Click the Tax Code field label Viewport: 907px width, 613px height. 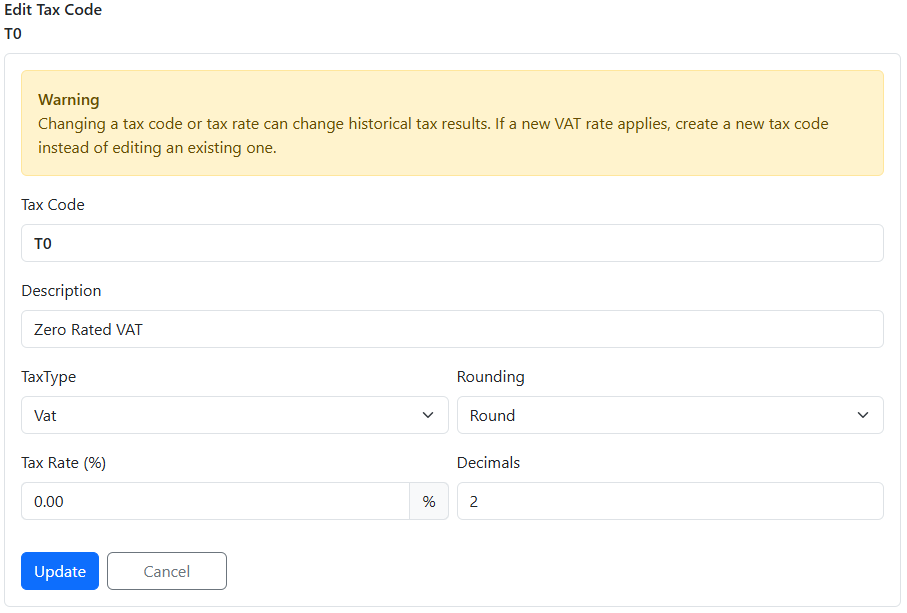pyautogui.click(x=52, y=205)
